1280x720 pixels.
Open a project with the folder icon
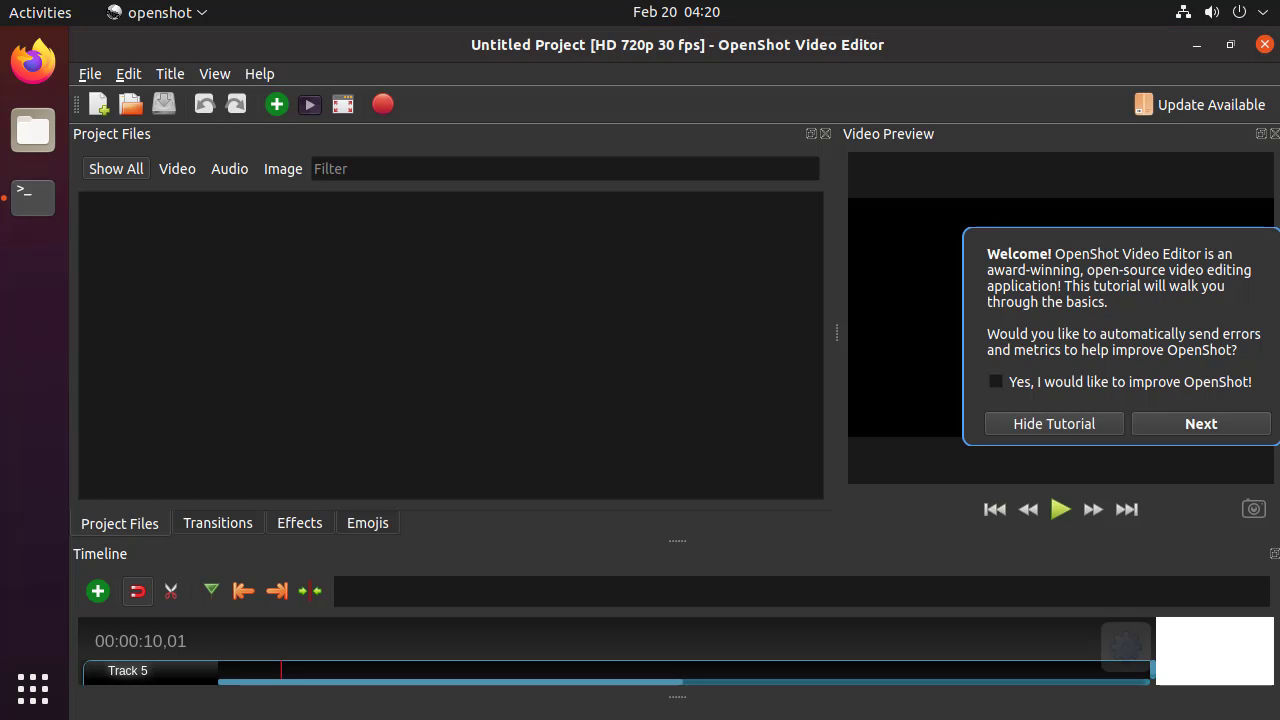131,104
